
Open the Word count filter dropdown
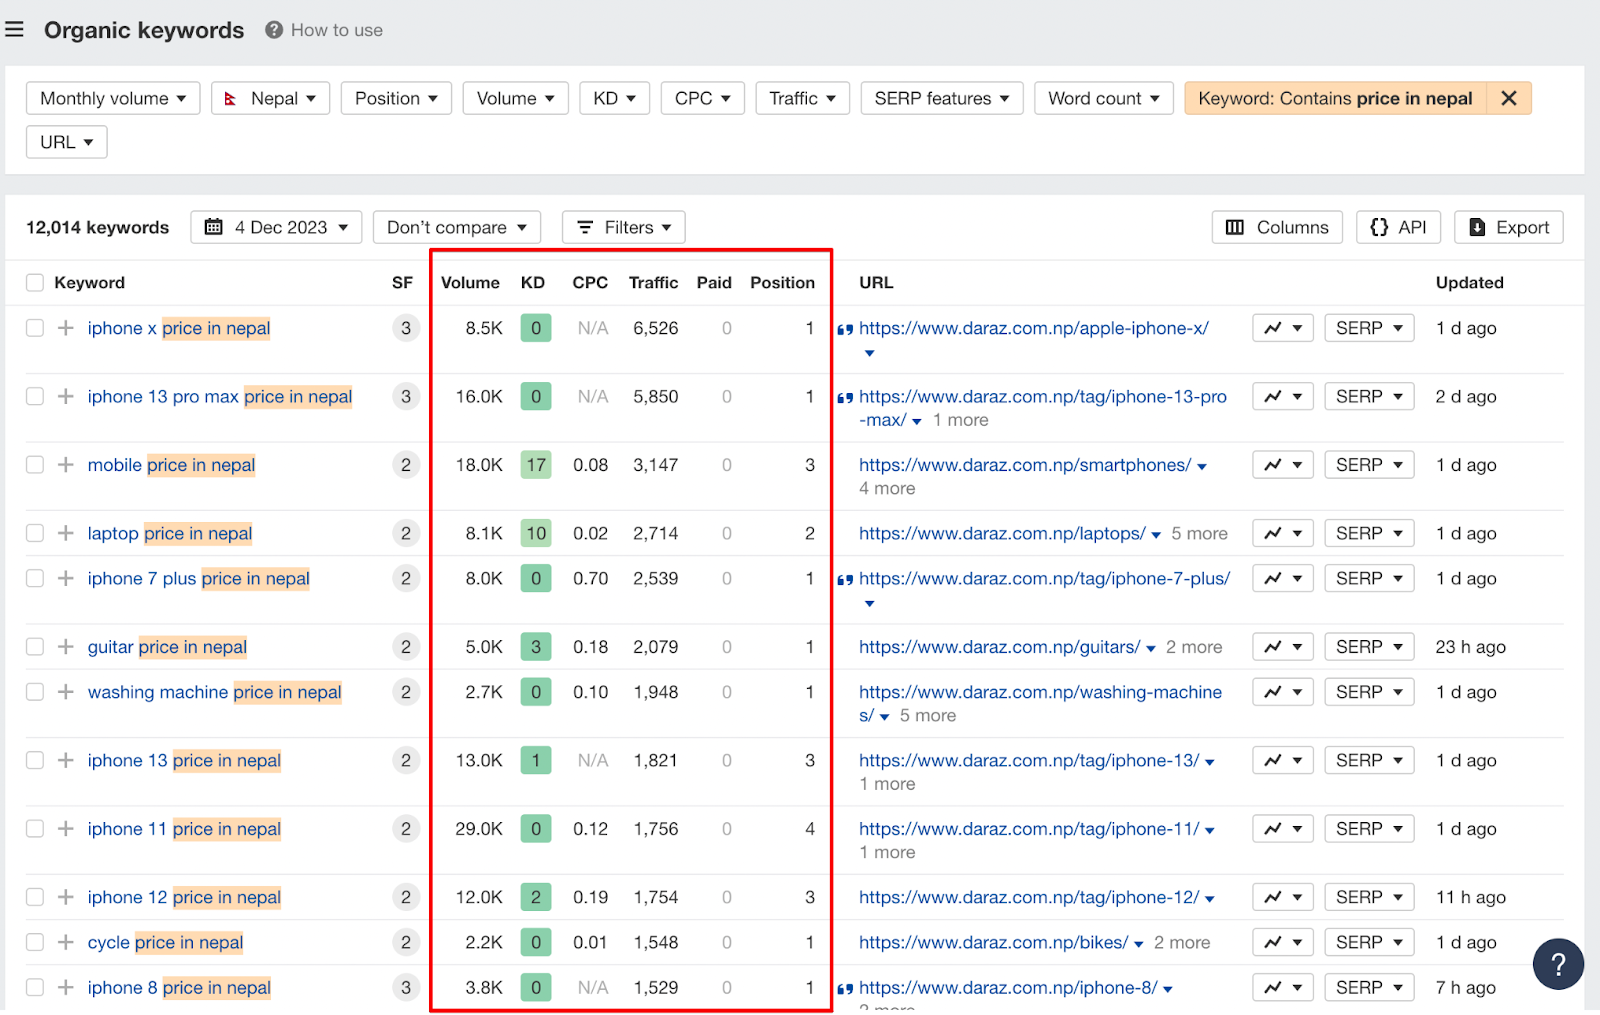(1104, 98)
